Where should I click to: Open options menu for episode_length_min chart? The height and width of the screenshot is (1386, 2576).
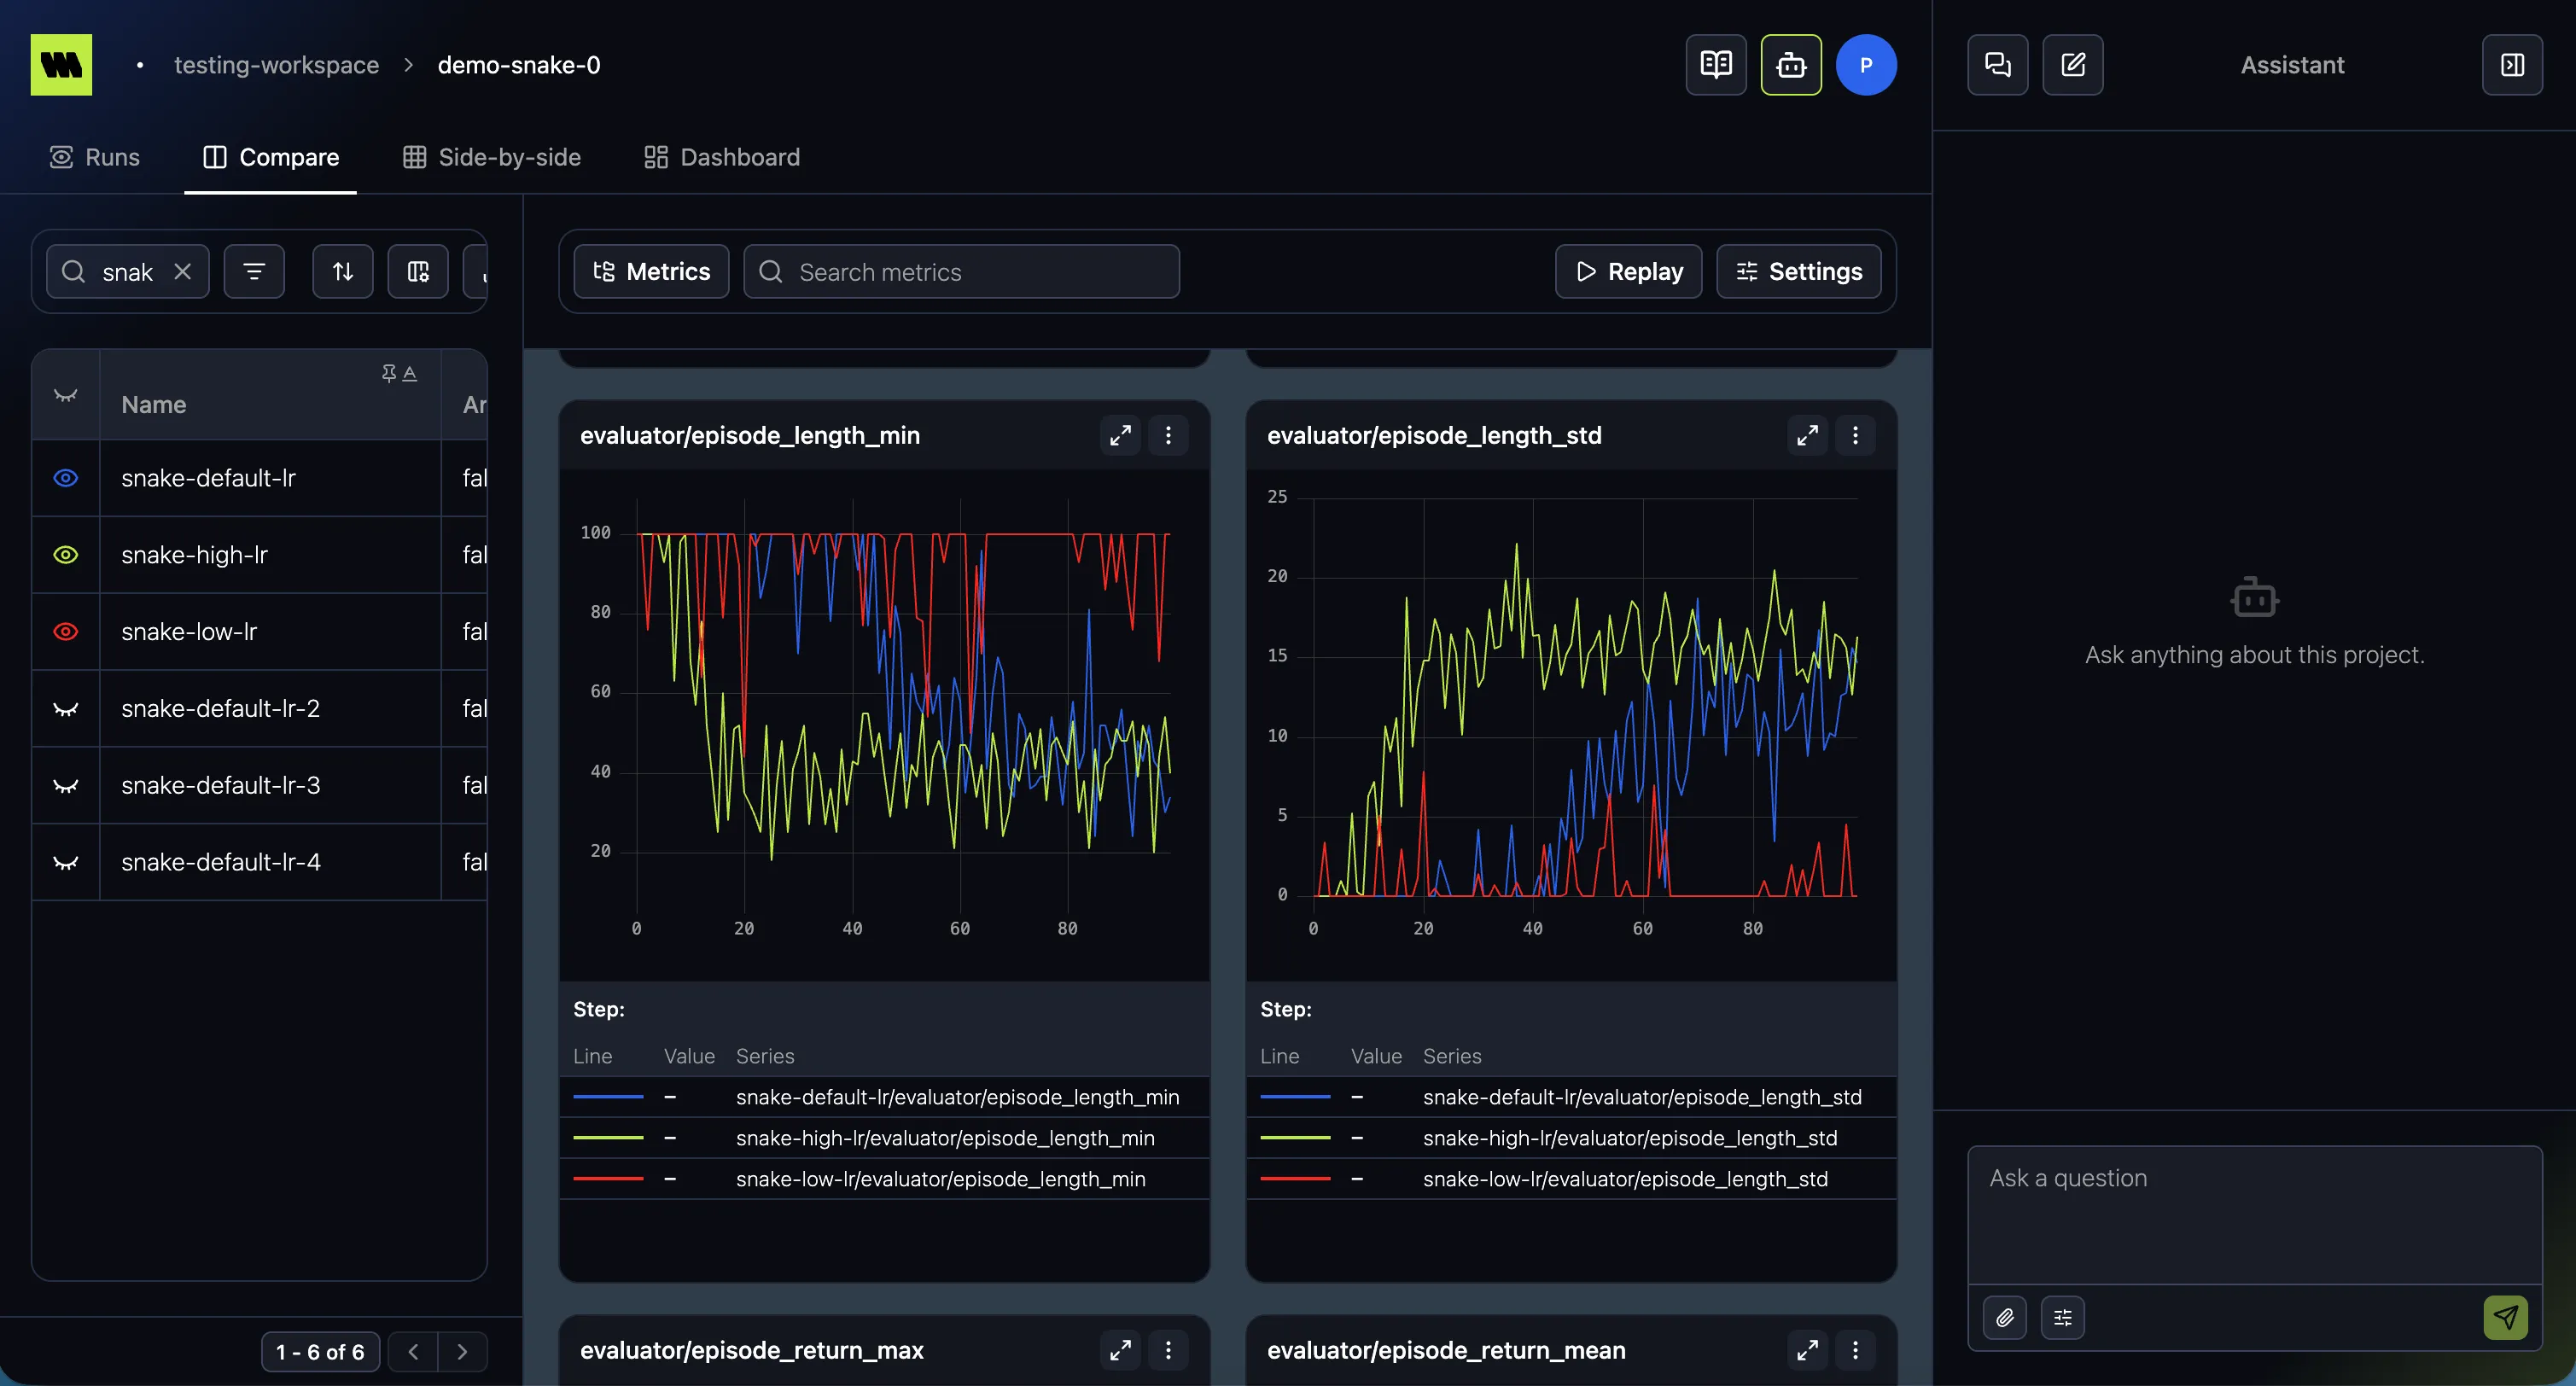1168,435
